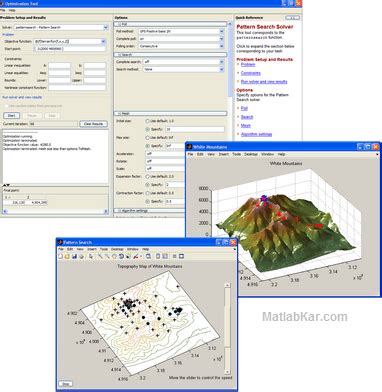Click the Bounds Lower input field
Screen dimensions: 382x392
pos(59,80)
